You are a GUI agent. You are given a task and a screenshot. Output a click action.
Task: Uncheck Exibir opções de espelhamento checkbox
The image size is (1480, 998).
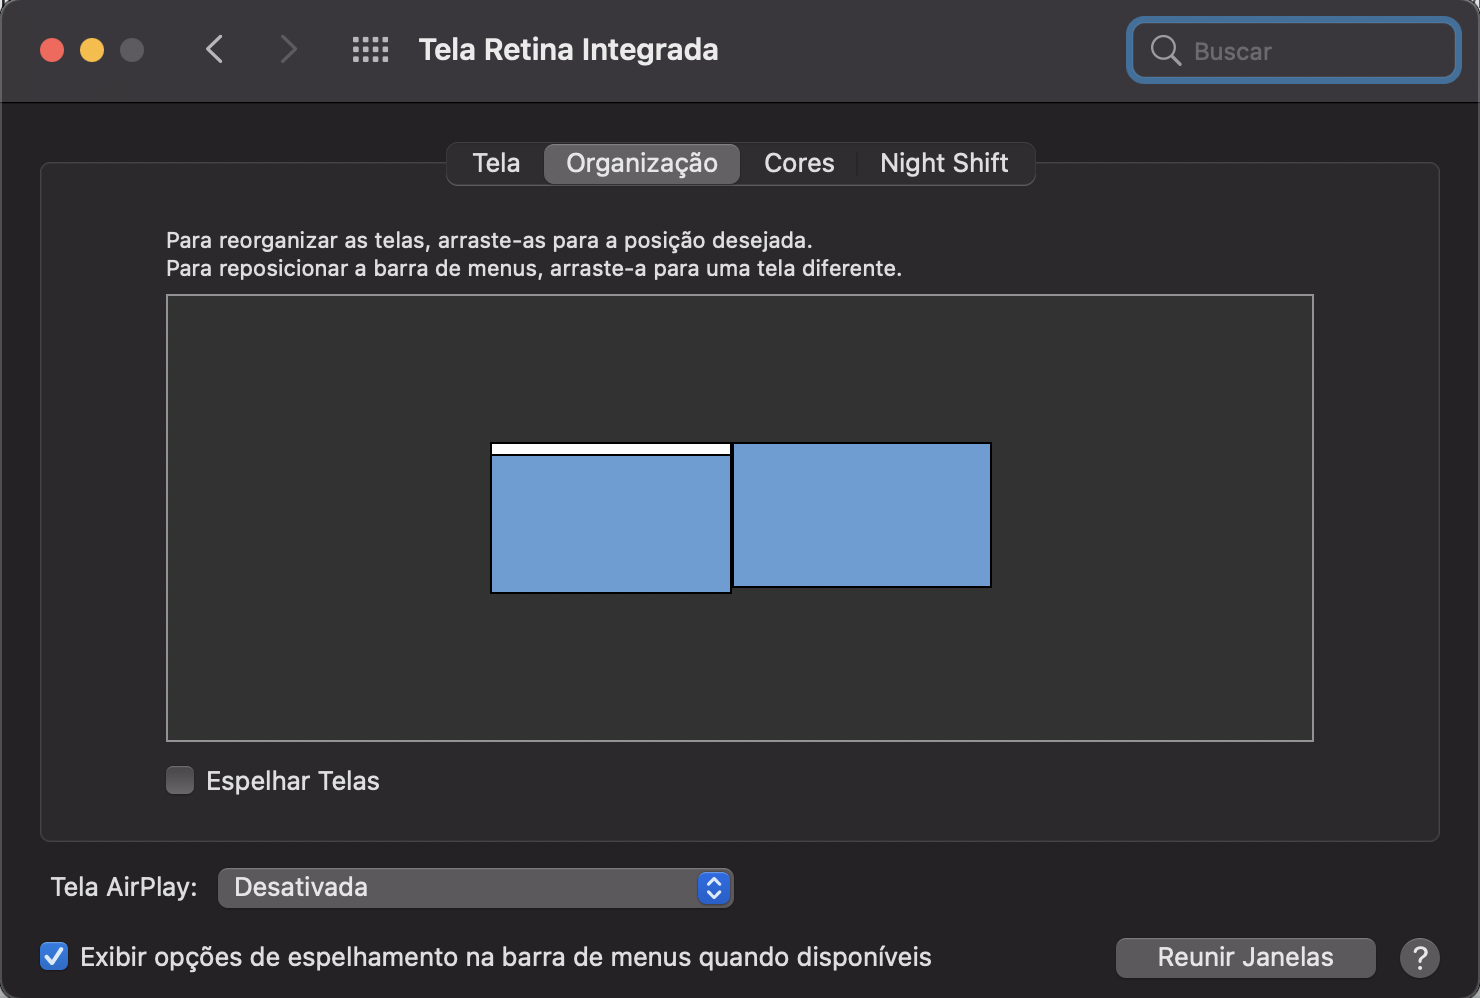(x=54, y=957)
